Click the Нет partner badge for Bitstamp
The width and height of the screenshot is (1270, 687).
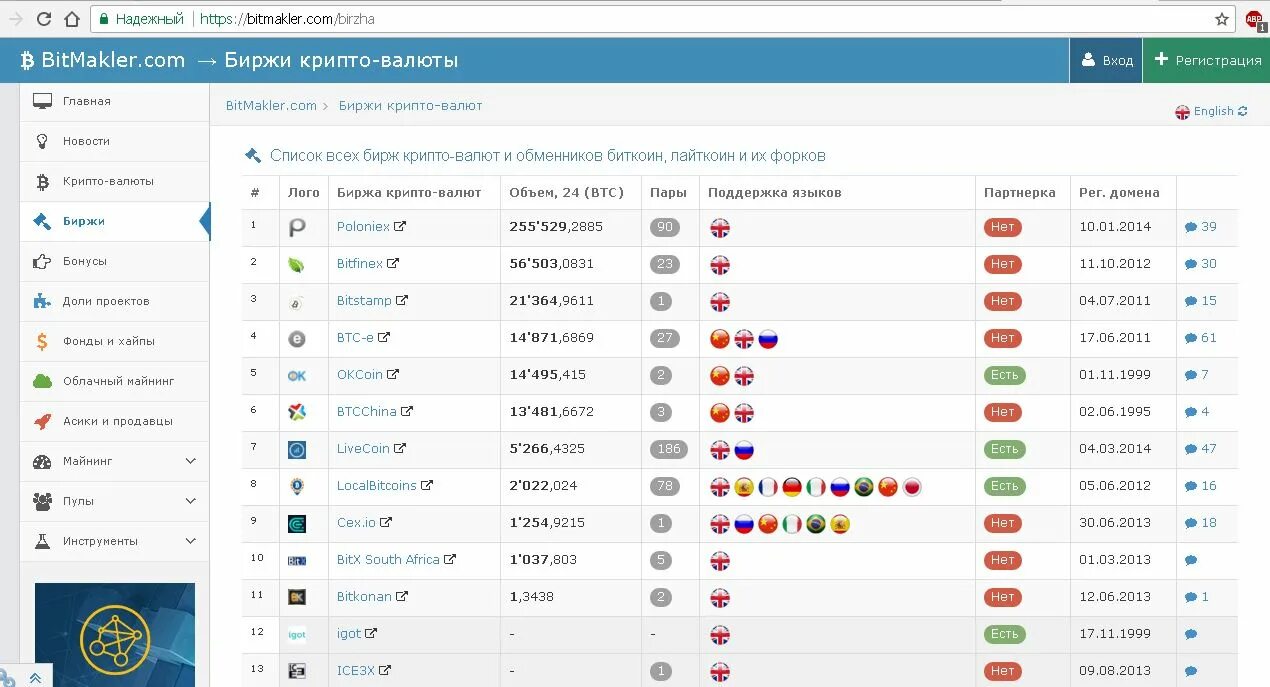1003,301
